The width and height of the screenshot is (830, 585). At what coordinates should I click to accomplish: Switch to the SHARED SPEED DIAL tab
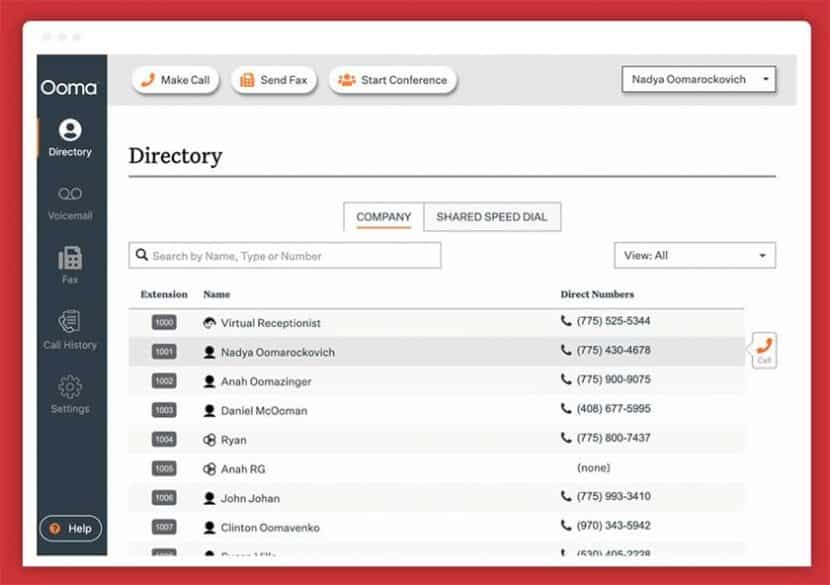(x=492, y=217)
